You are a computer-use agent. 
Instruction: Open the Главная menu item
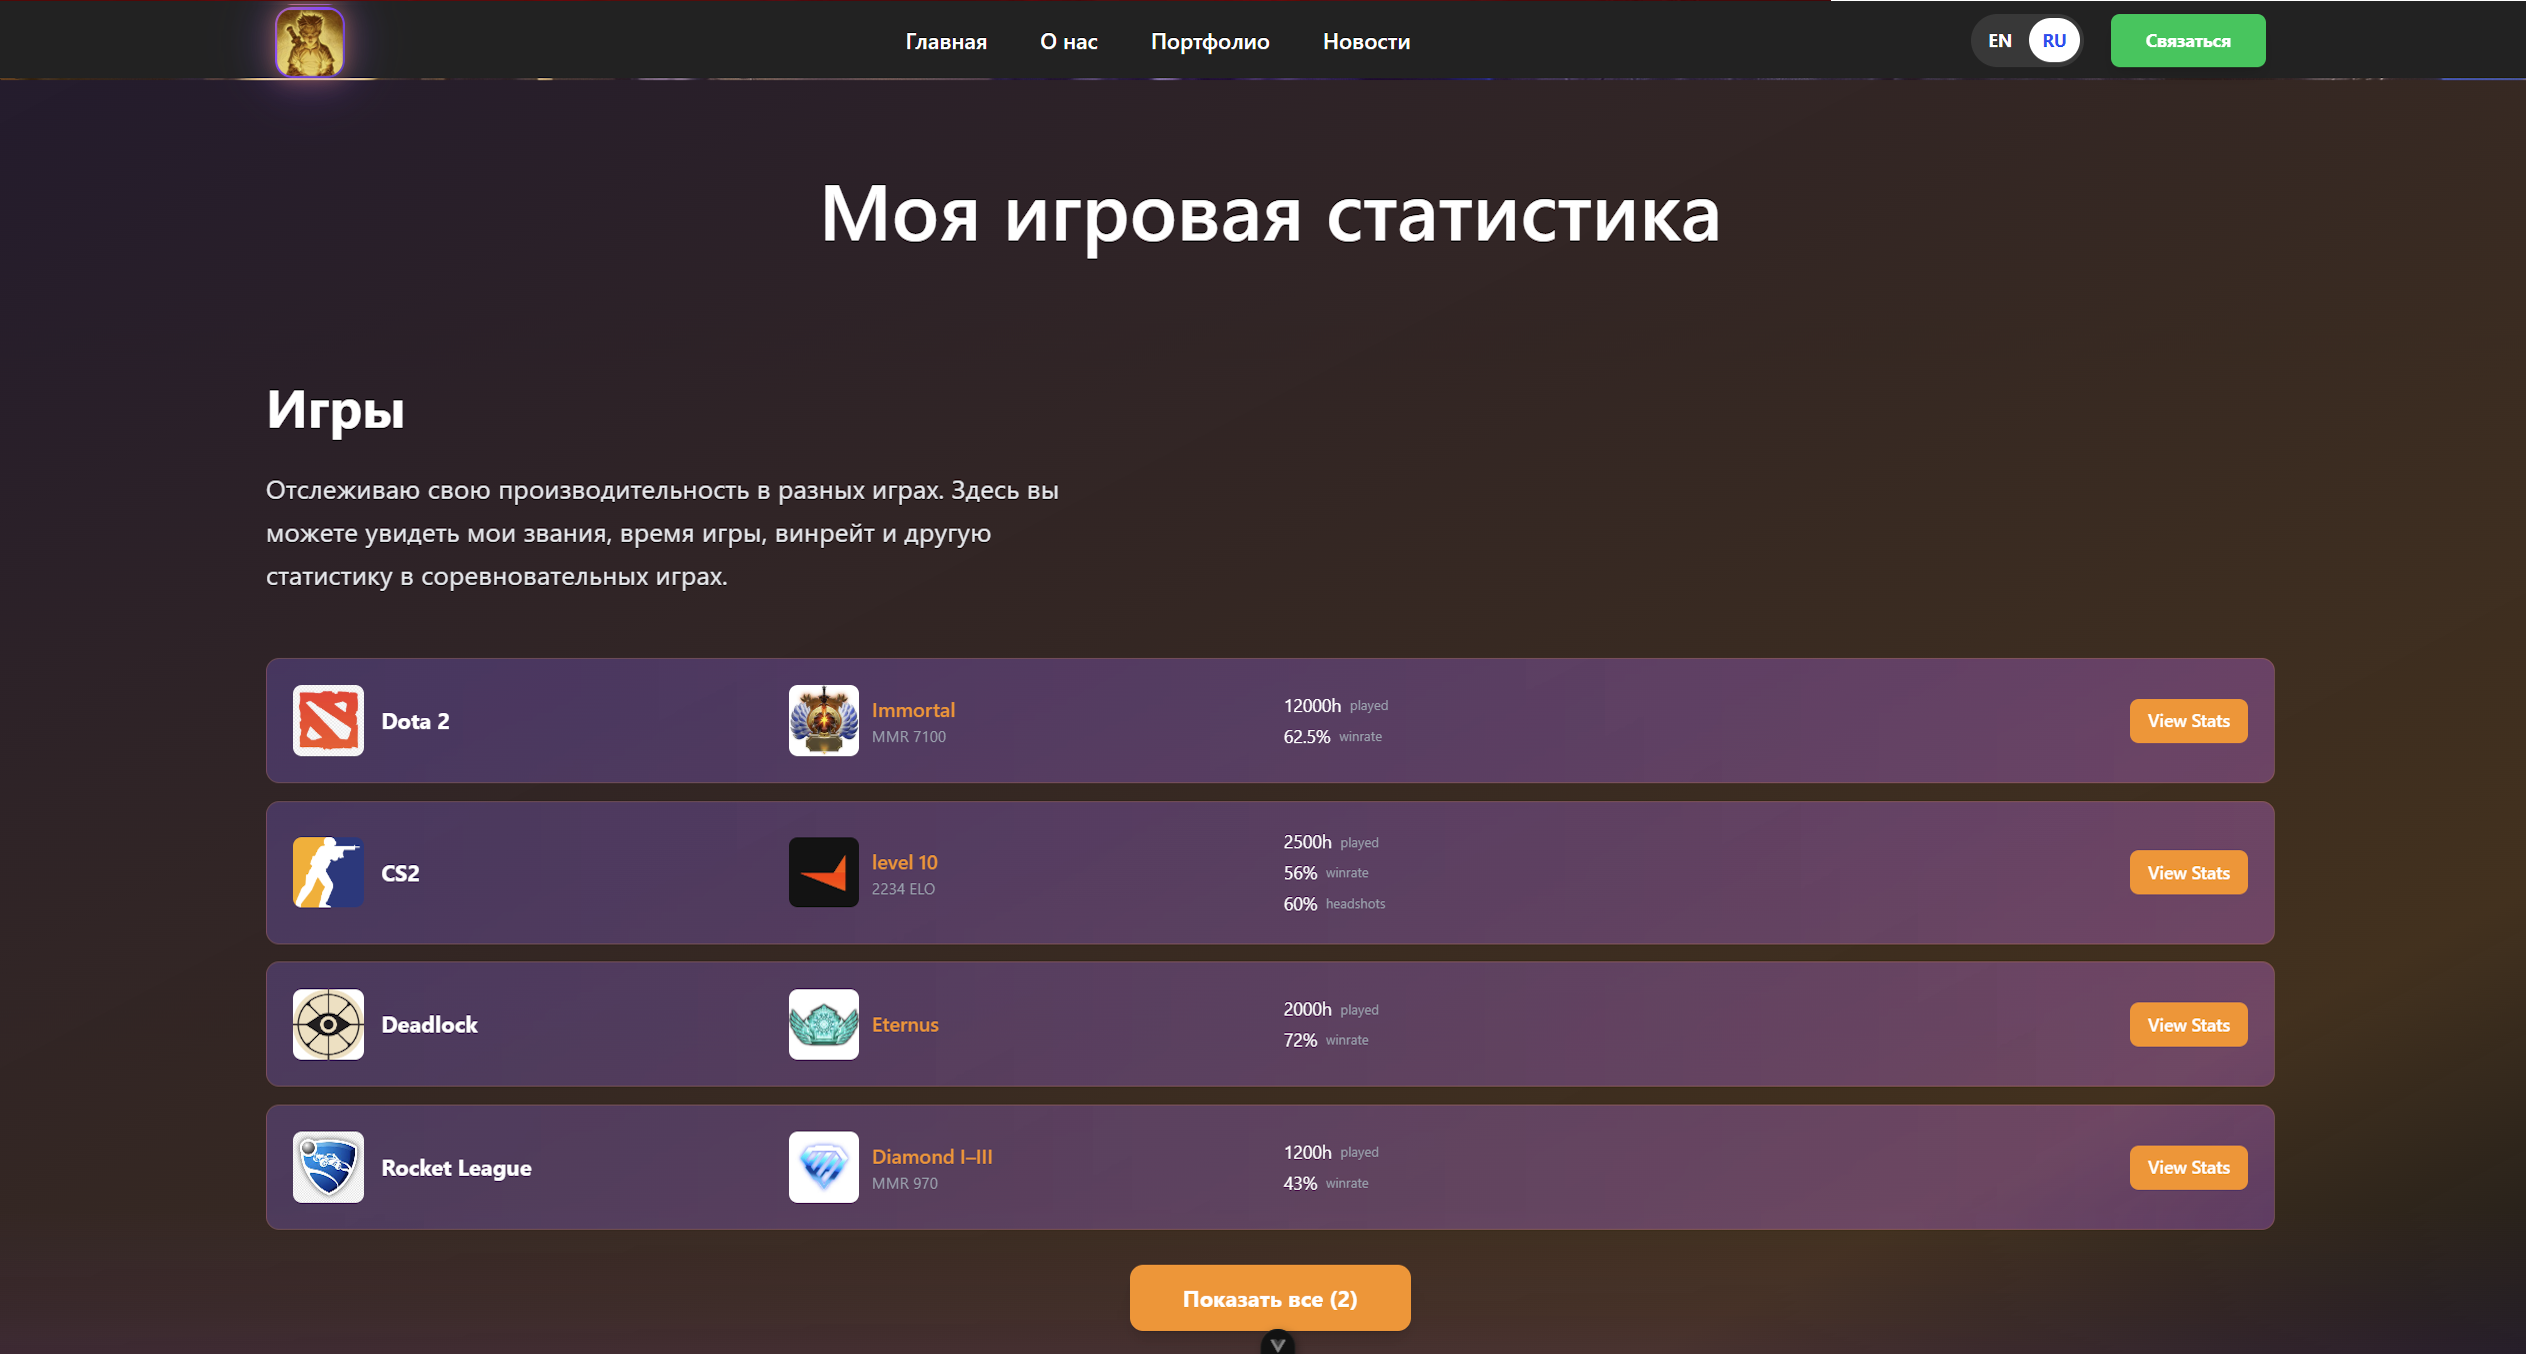(x=946, y=41)
